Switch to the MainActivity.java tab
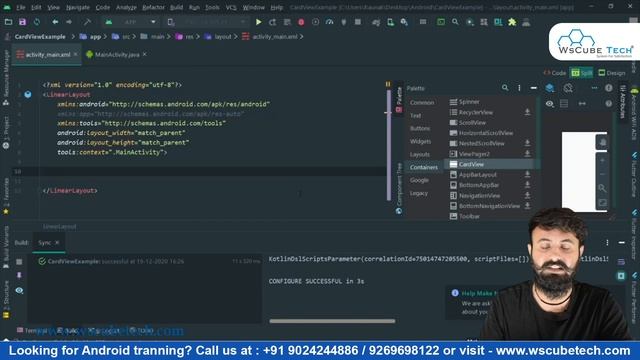The width and height of the screenshot is (640, 360). 117,54
